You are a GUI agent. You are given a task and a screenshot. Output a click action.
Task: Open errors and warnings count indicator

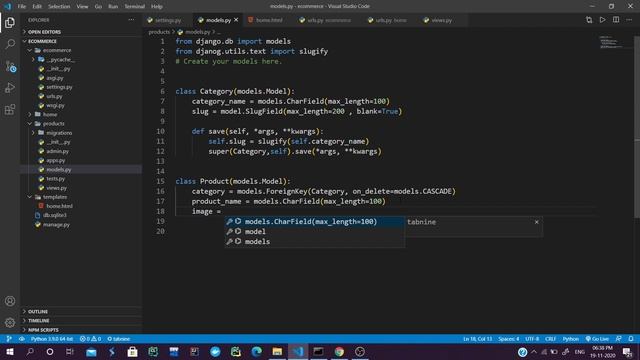90,339
